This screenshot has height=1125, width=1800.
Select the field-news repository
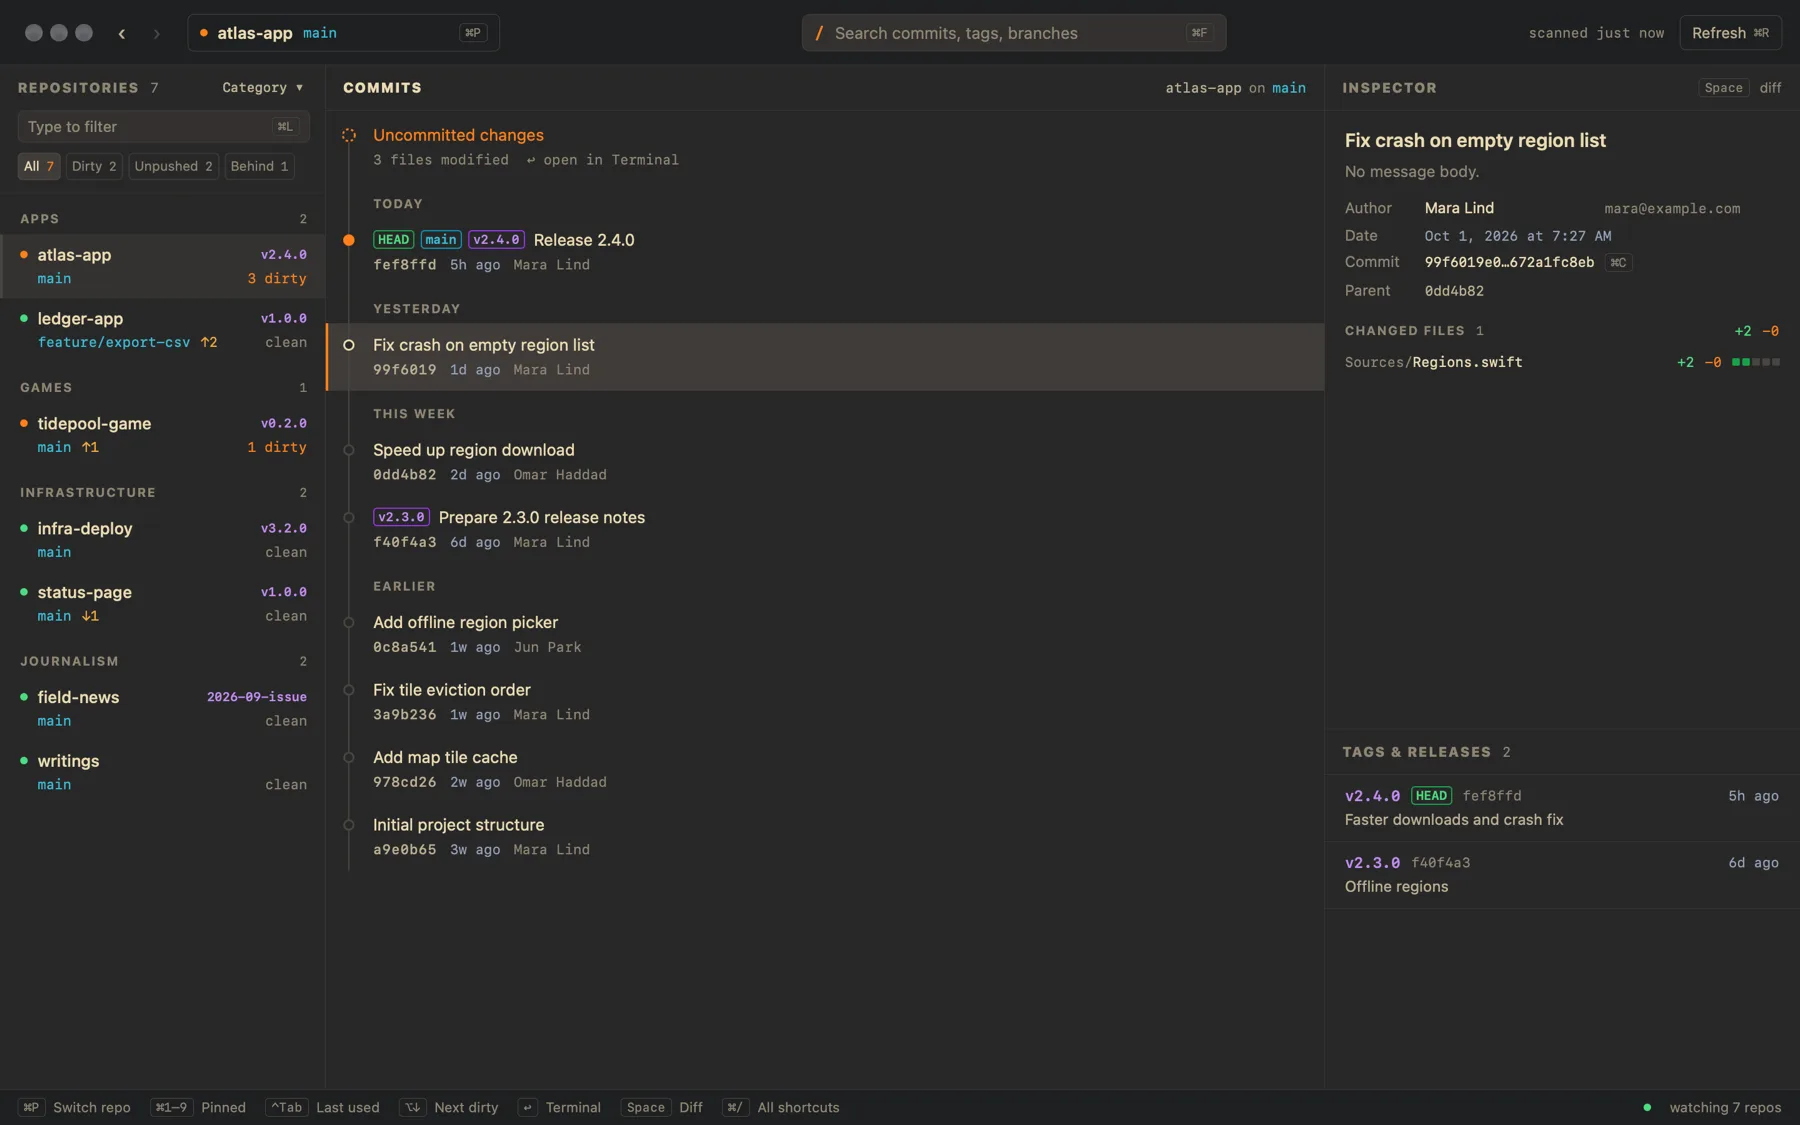tap(162, 709)
